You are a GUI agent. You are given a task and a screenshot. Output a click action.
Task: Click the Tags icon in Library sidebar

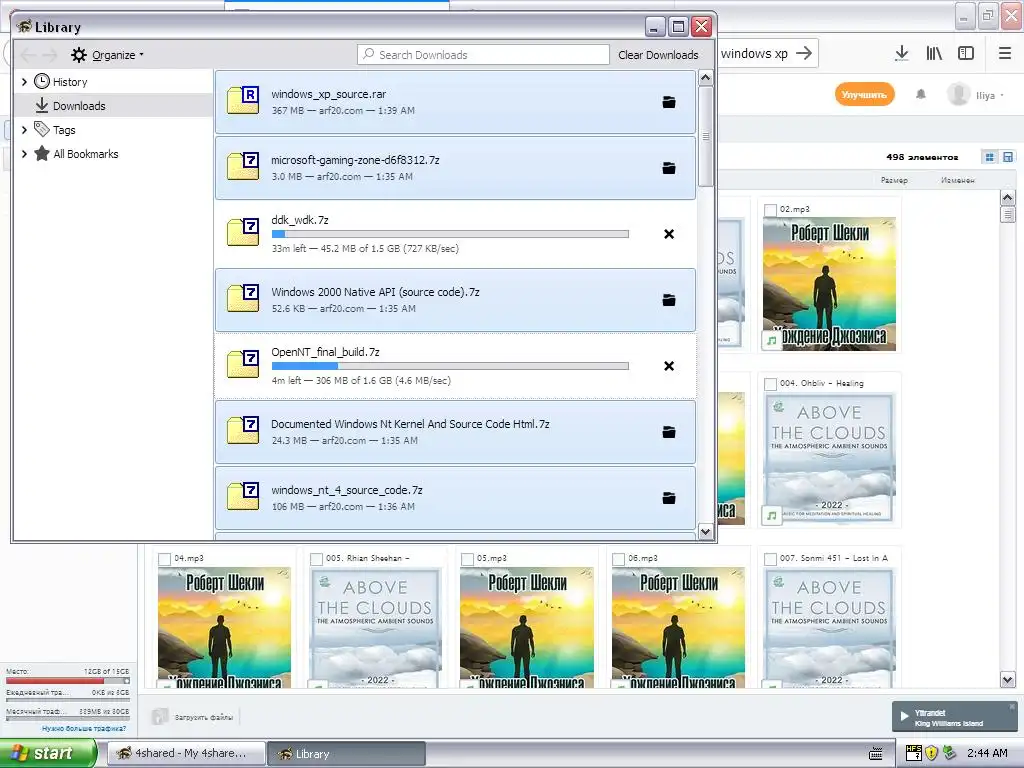pyautogui.click(x=42, y=129)
